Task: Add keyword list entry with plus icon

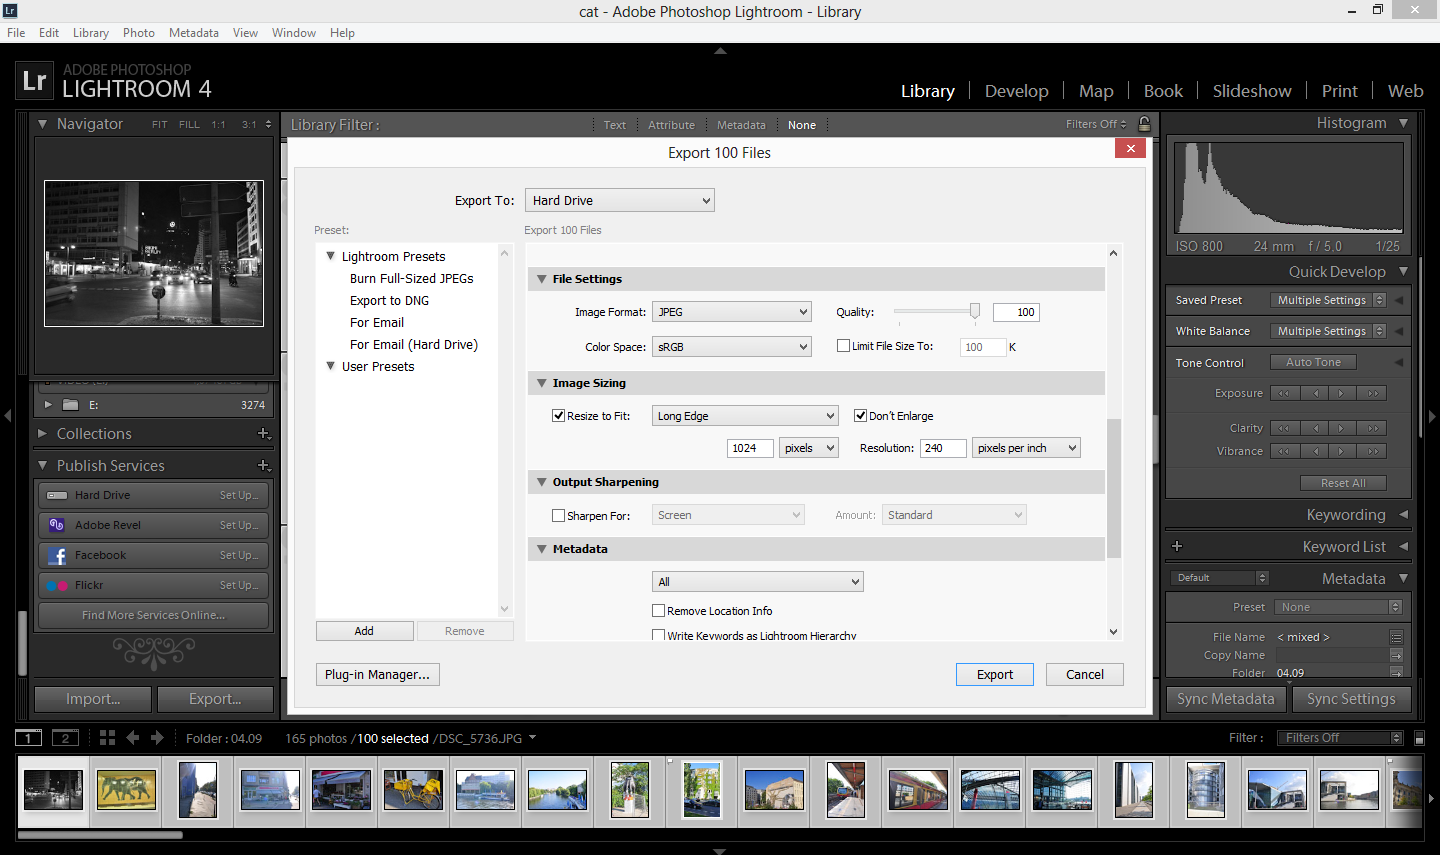Action: (1177, 546)
